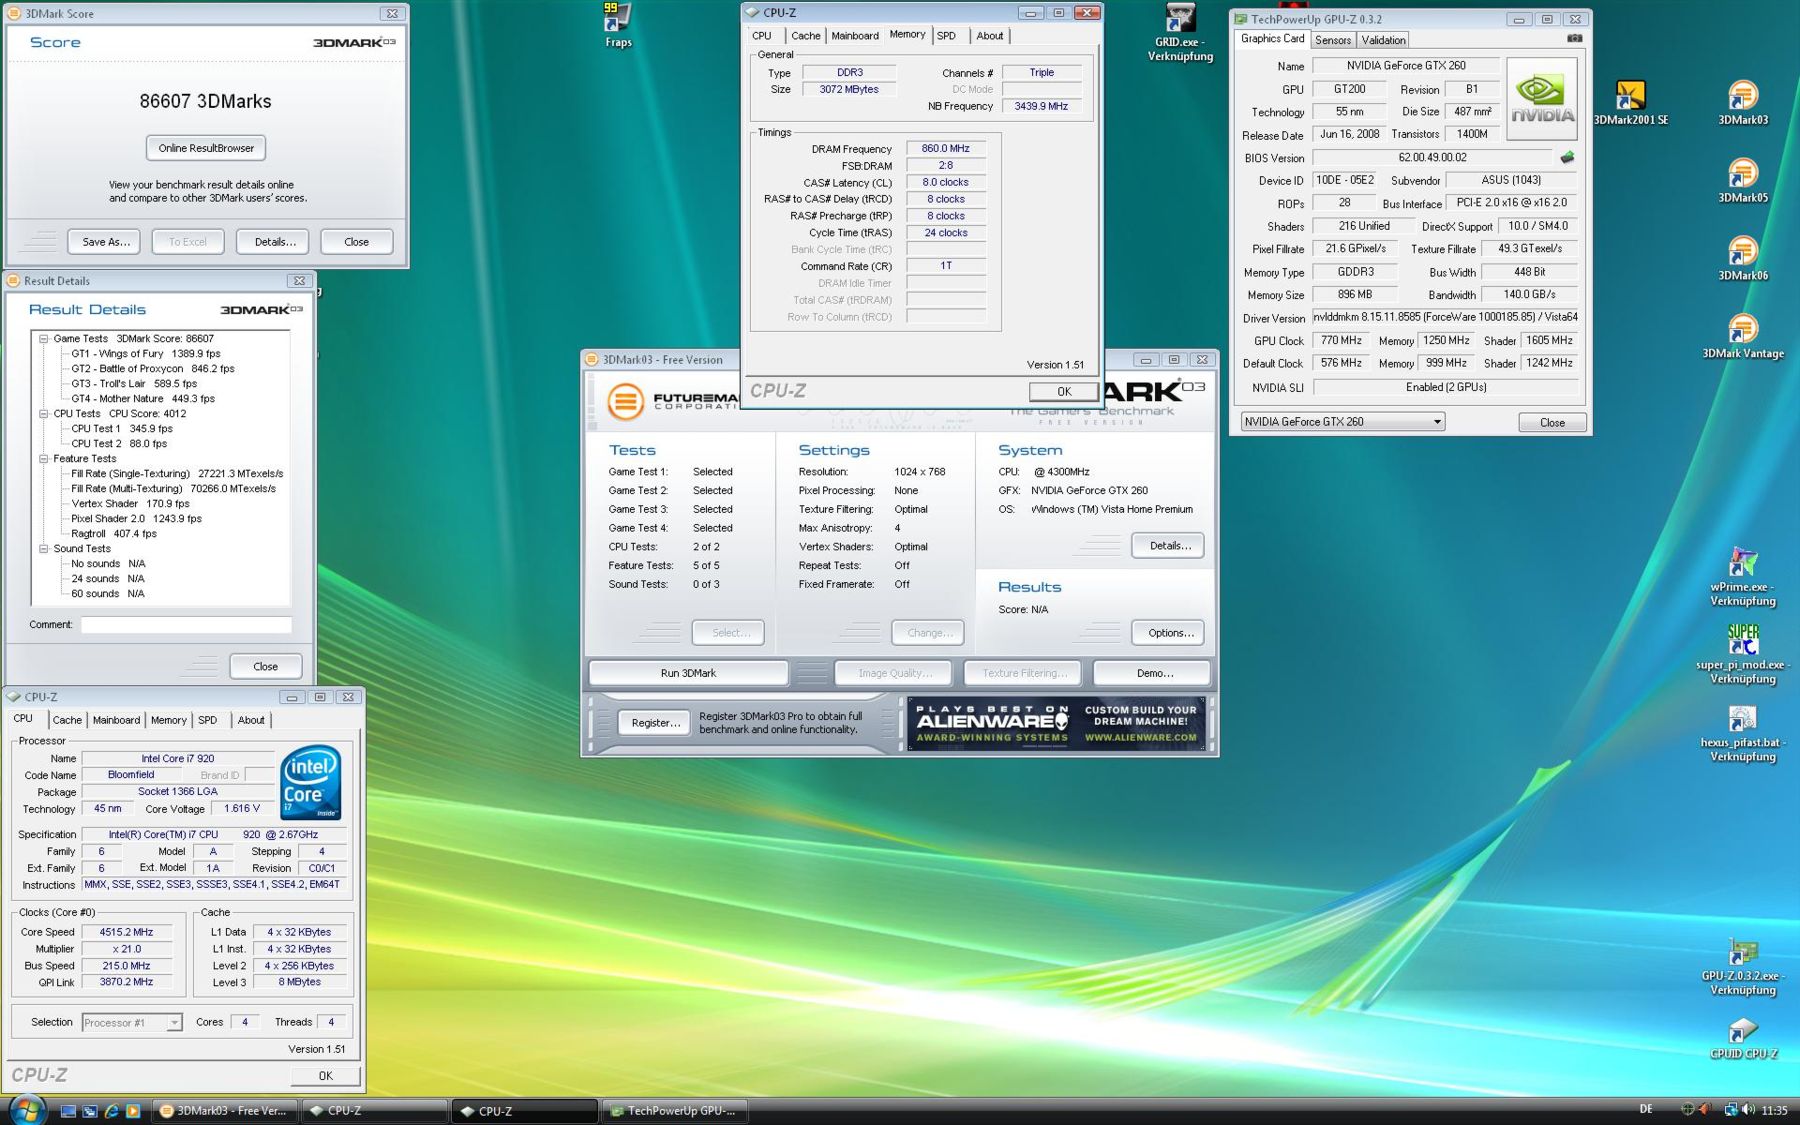Launch 3DMark2001 SE desktop icon
The width and height of the screenshot is (1800, 1125).
[x=1630, y=103]
